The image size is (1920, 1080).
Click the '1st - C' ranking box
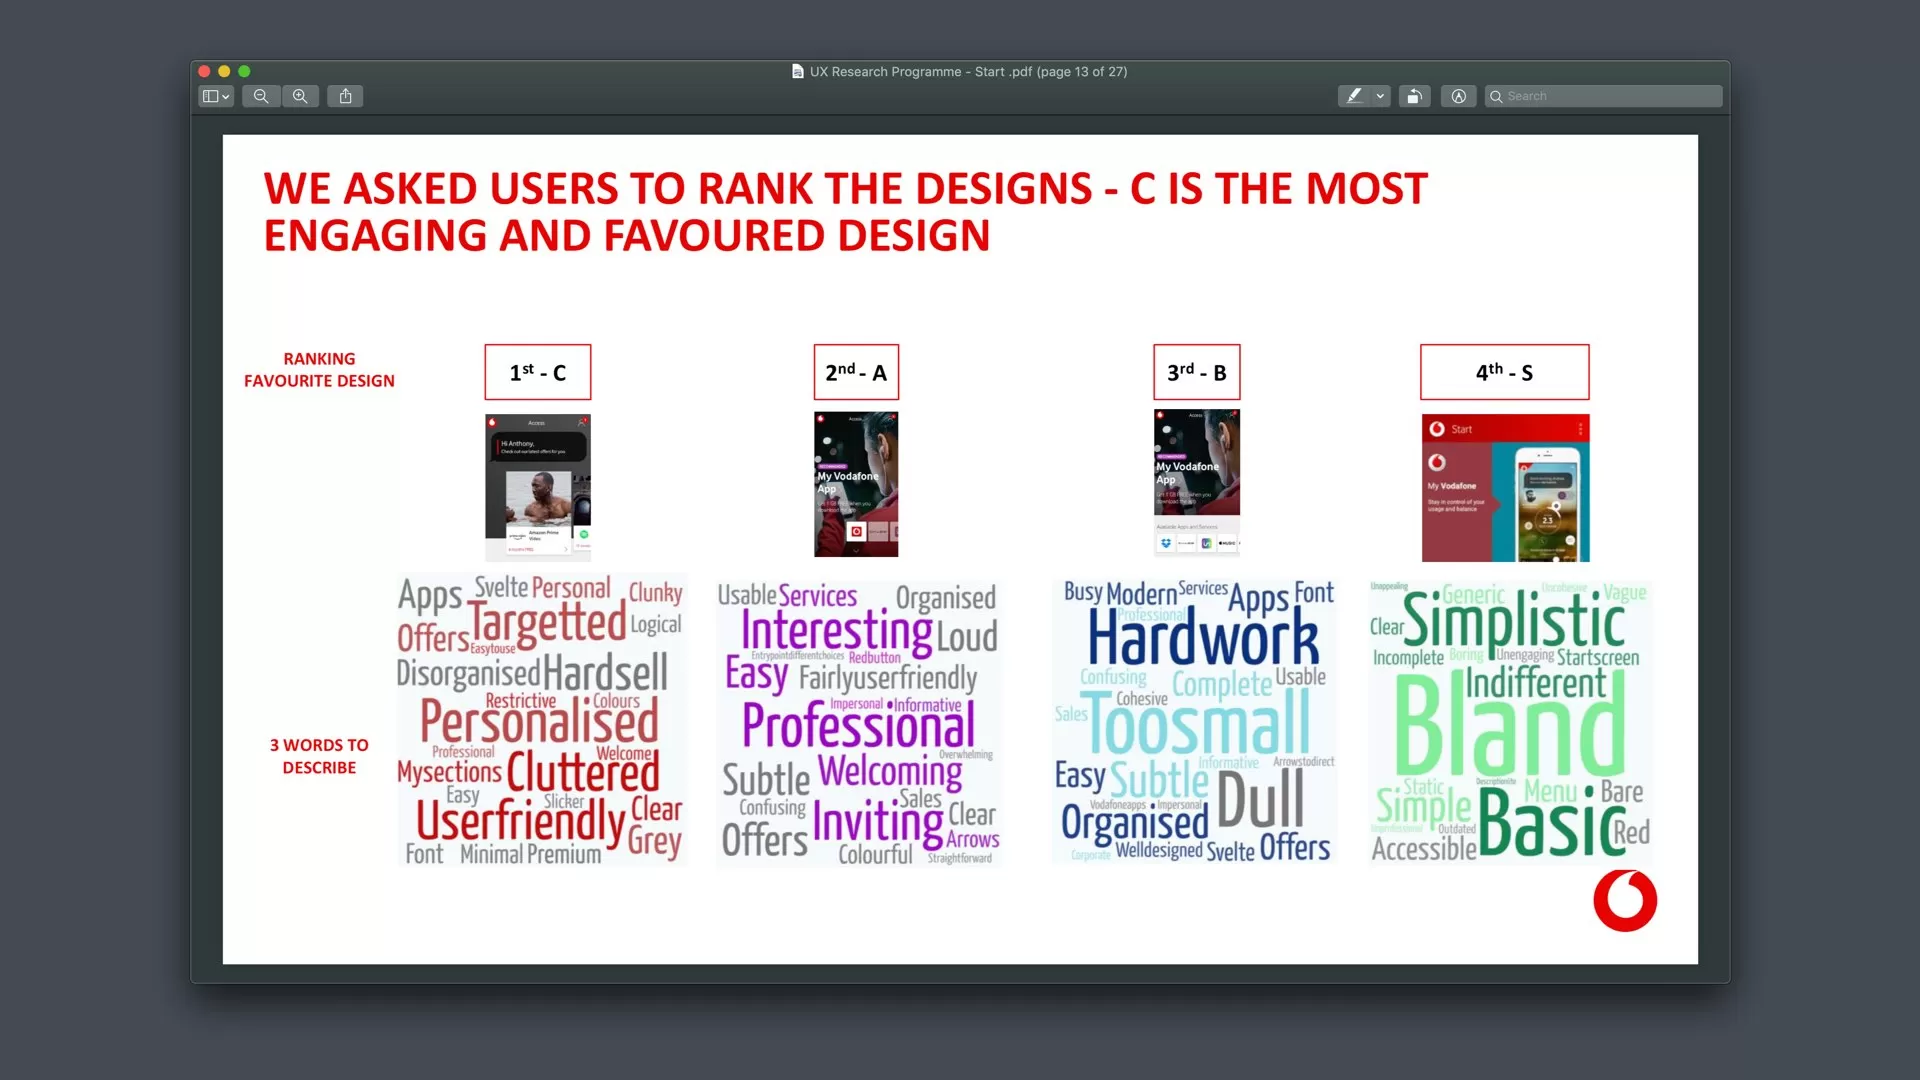(538, 372)
